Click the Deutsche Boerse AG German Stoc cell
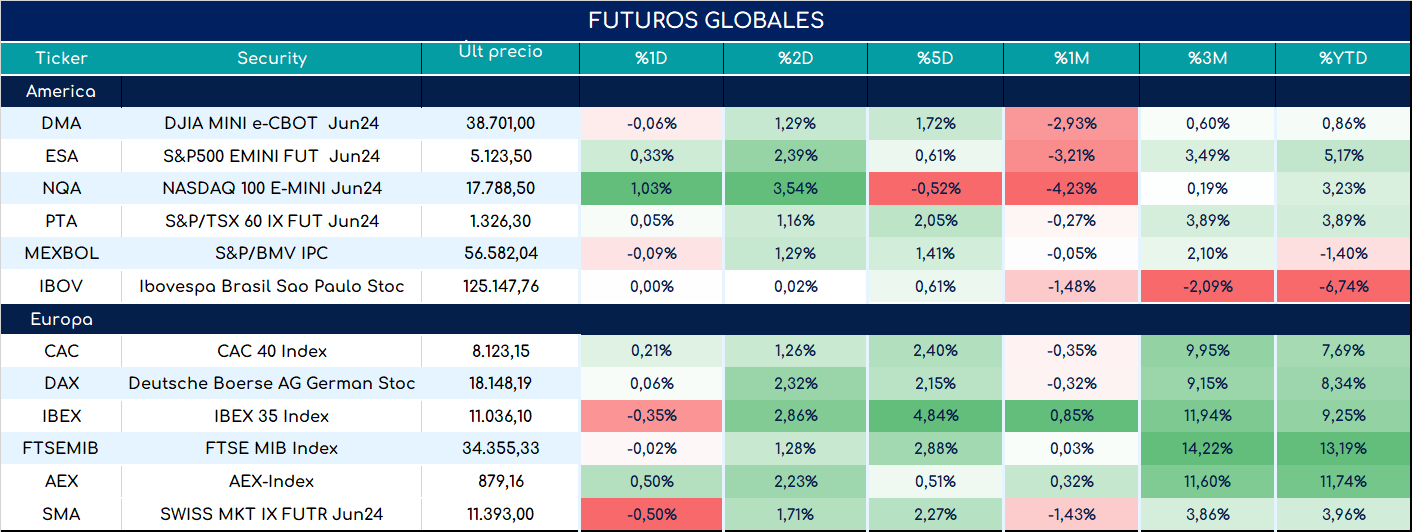 click(272, 383)
